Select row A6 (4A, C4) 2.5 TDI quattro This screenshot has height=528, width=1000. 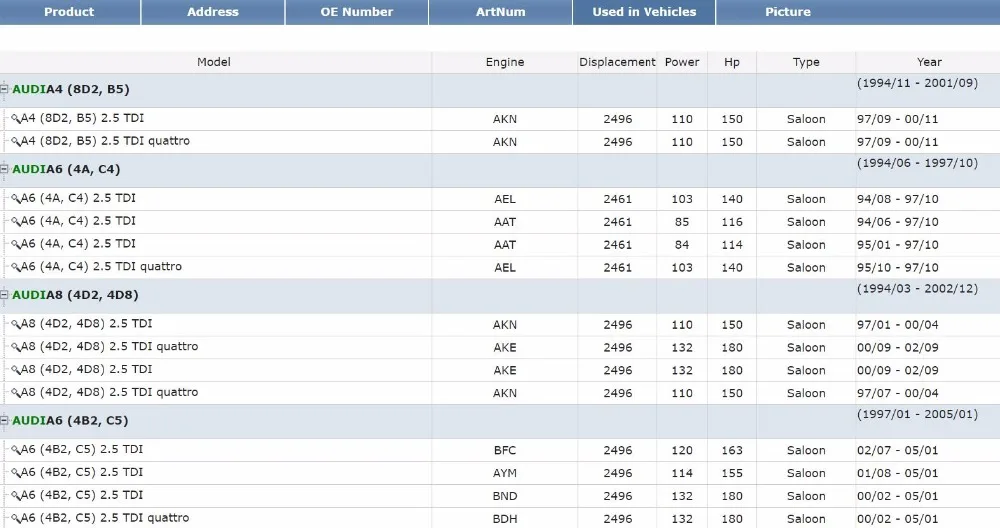[500, 267]
